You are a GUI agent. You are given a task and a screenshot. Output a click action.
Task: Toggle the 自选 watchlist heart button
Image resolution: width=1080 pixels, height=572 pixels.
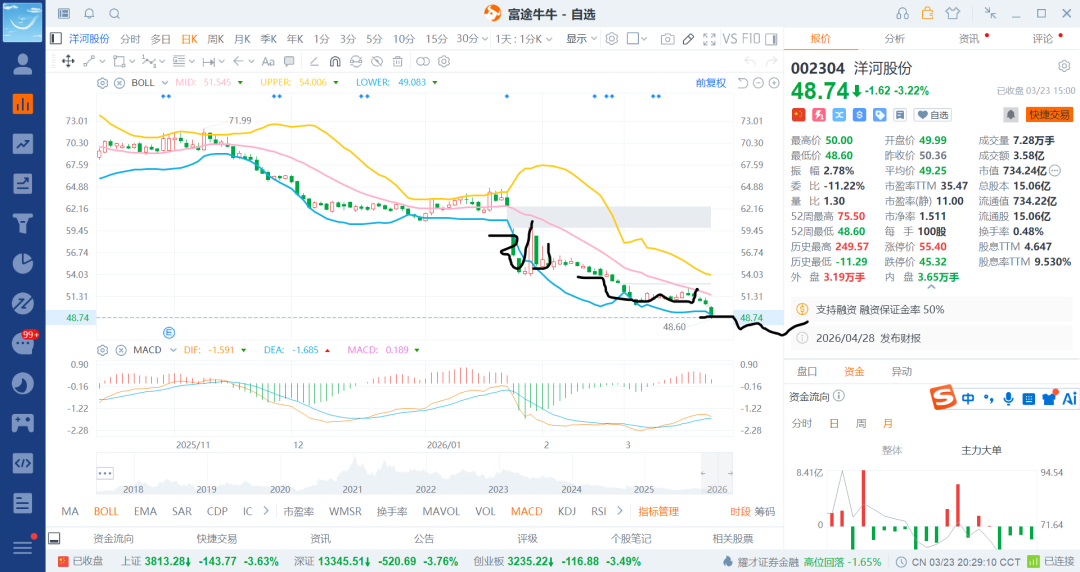(934, 115)
